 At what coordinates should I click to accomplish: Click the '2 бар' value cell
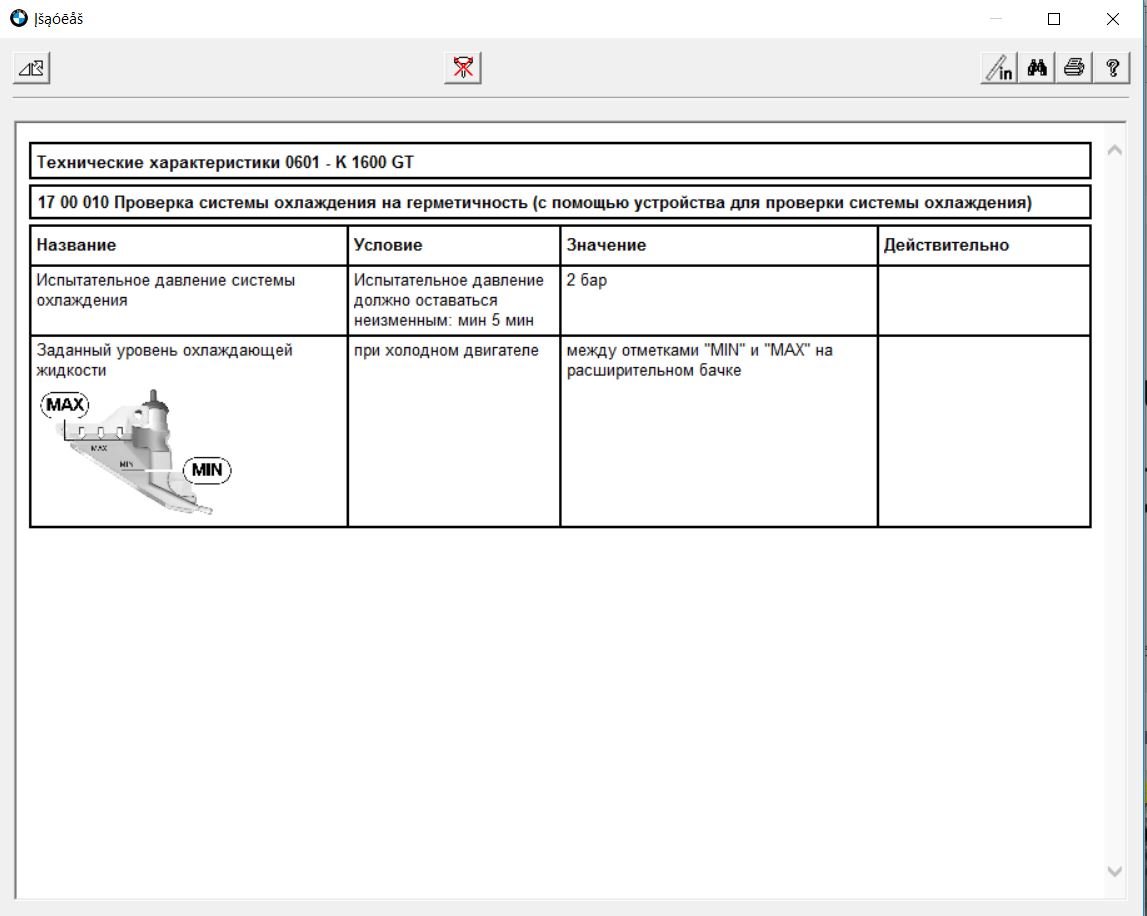coord(587,281)
